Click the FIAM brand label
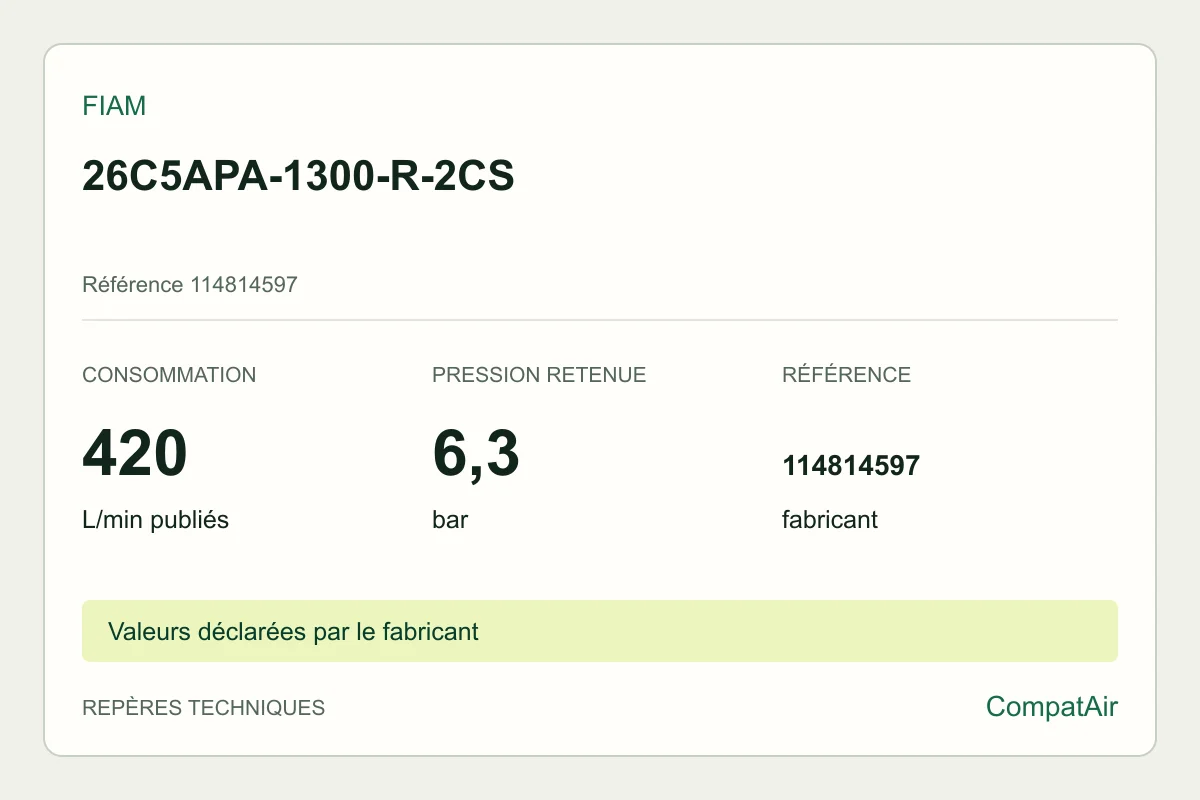This screenshot has height=800, width=1200. pyautogui.click(x=114, y=106)
